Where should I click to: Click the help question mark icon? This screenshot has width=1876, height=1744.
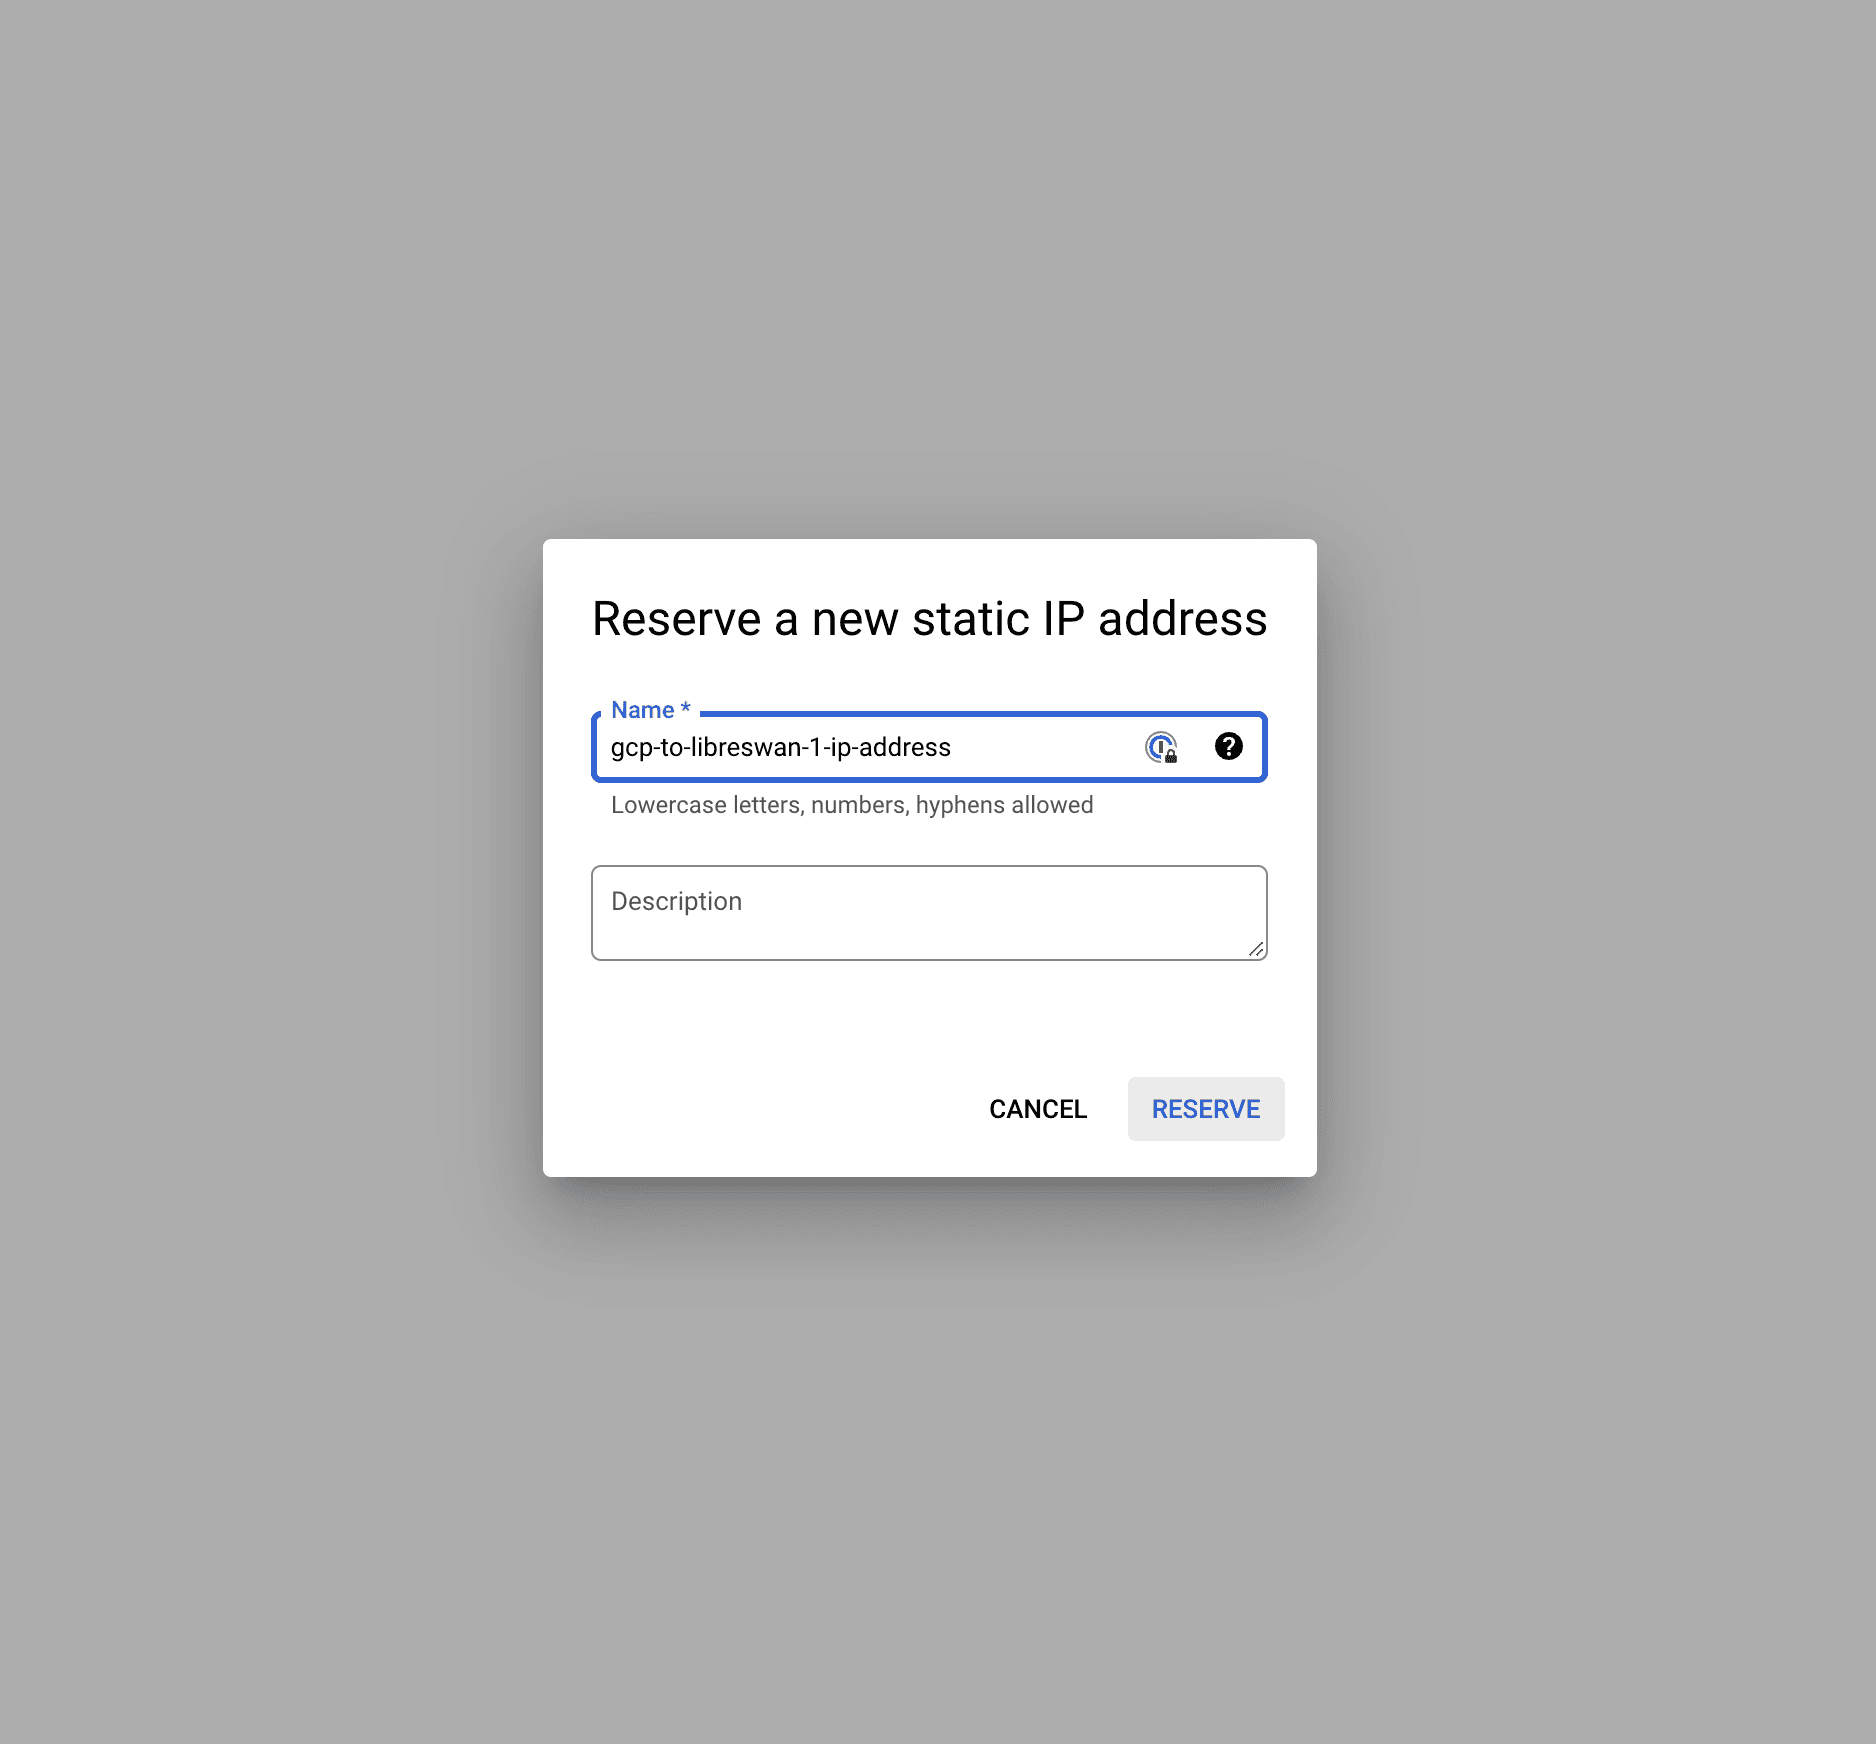1228,746
